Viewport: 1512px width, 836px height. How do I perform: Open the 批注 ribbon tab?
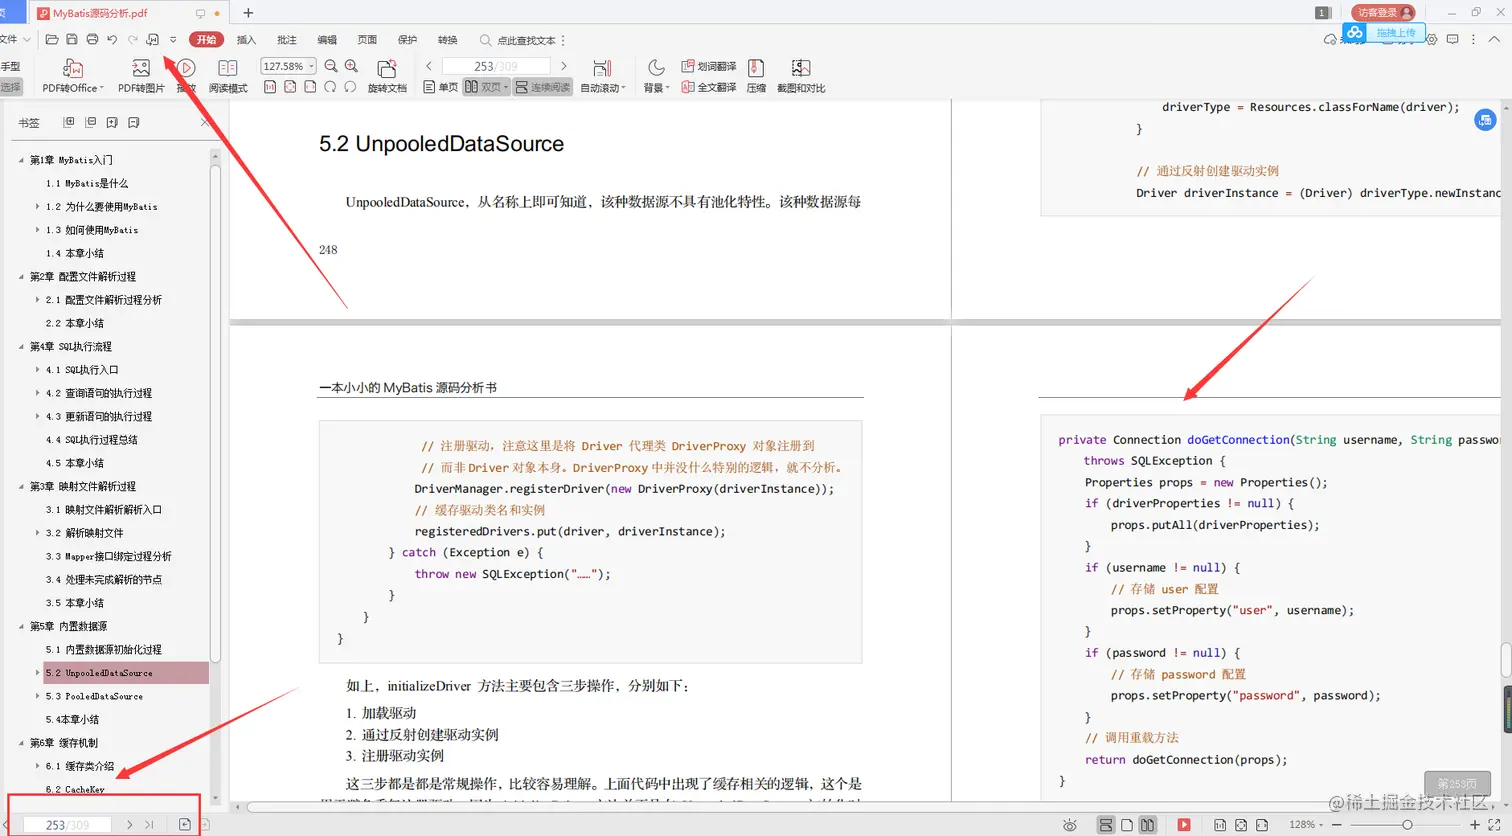click(287, 40)
